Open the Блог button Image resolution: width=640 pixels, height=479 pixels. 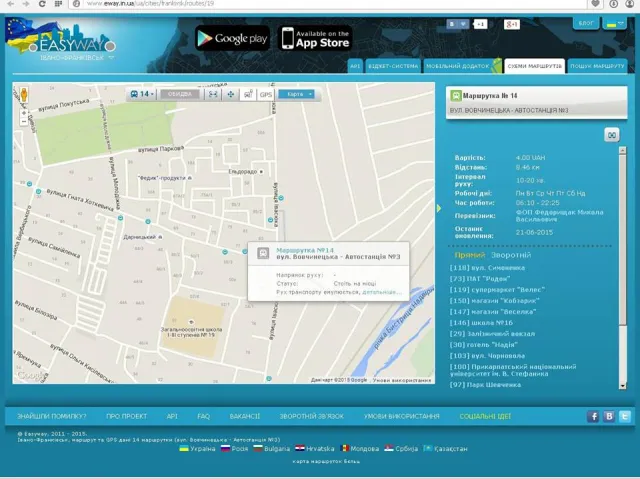(586, 23)
